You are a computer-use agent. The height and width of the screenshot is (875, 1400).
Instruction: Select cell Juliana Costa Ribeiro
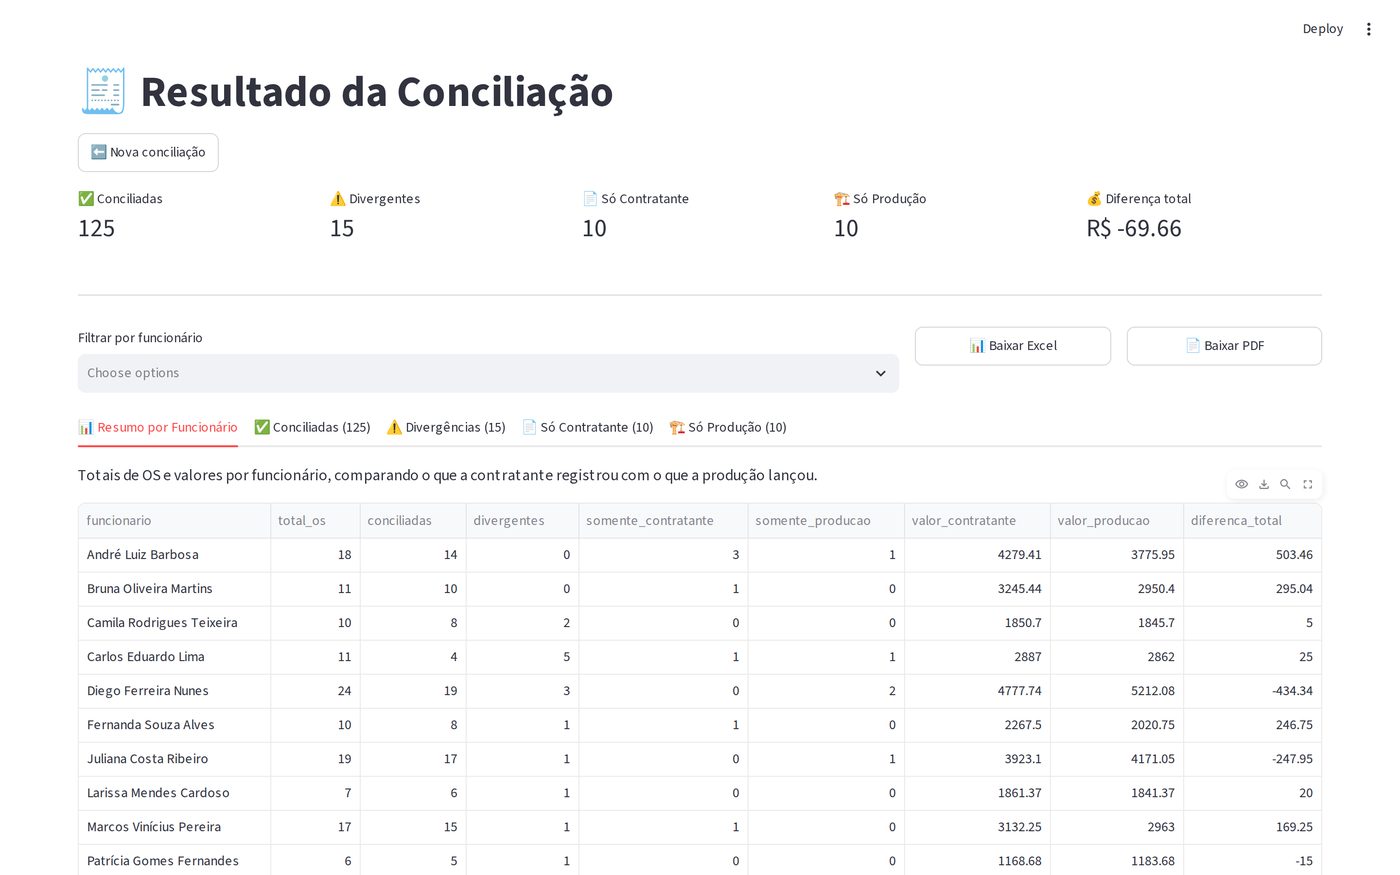click(x=174, y=759)
